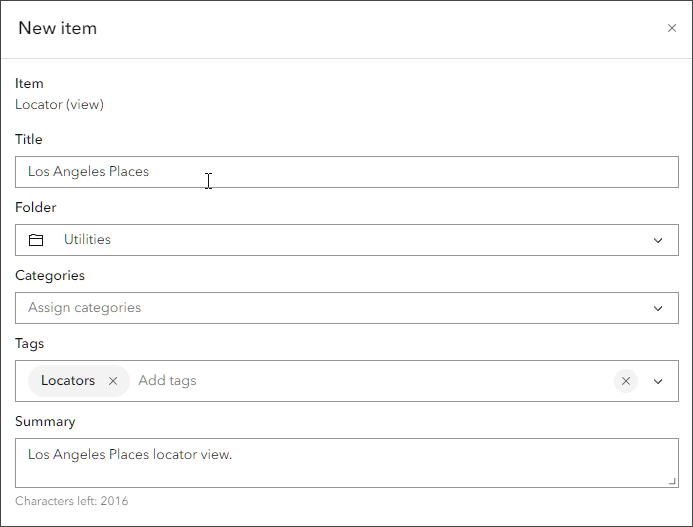This screenshot has height=527, width=693.
Task: Click the Title input field
Action: click(x=346, y=172)
